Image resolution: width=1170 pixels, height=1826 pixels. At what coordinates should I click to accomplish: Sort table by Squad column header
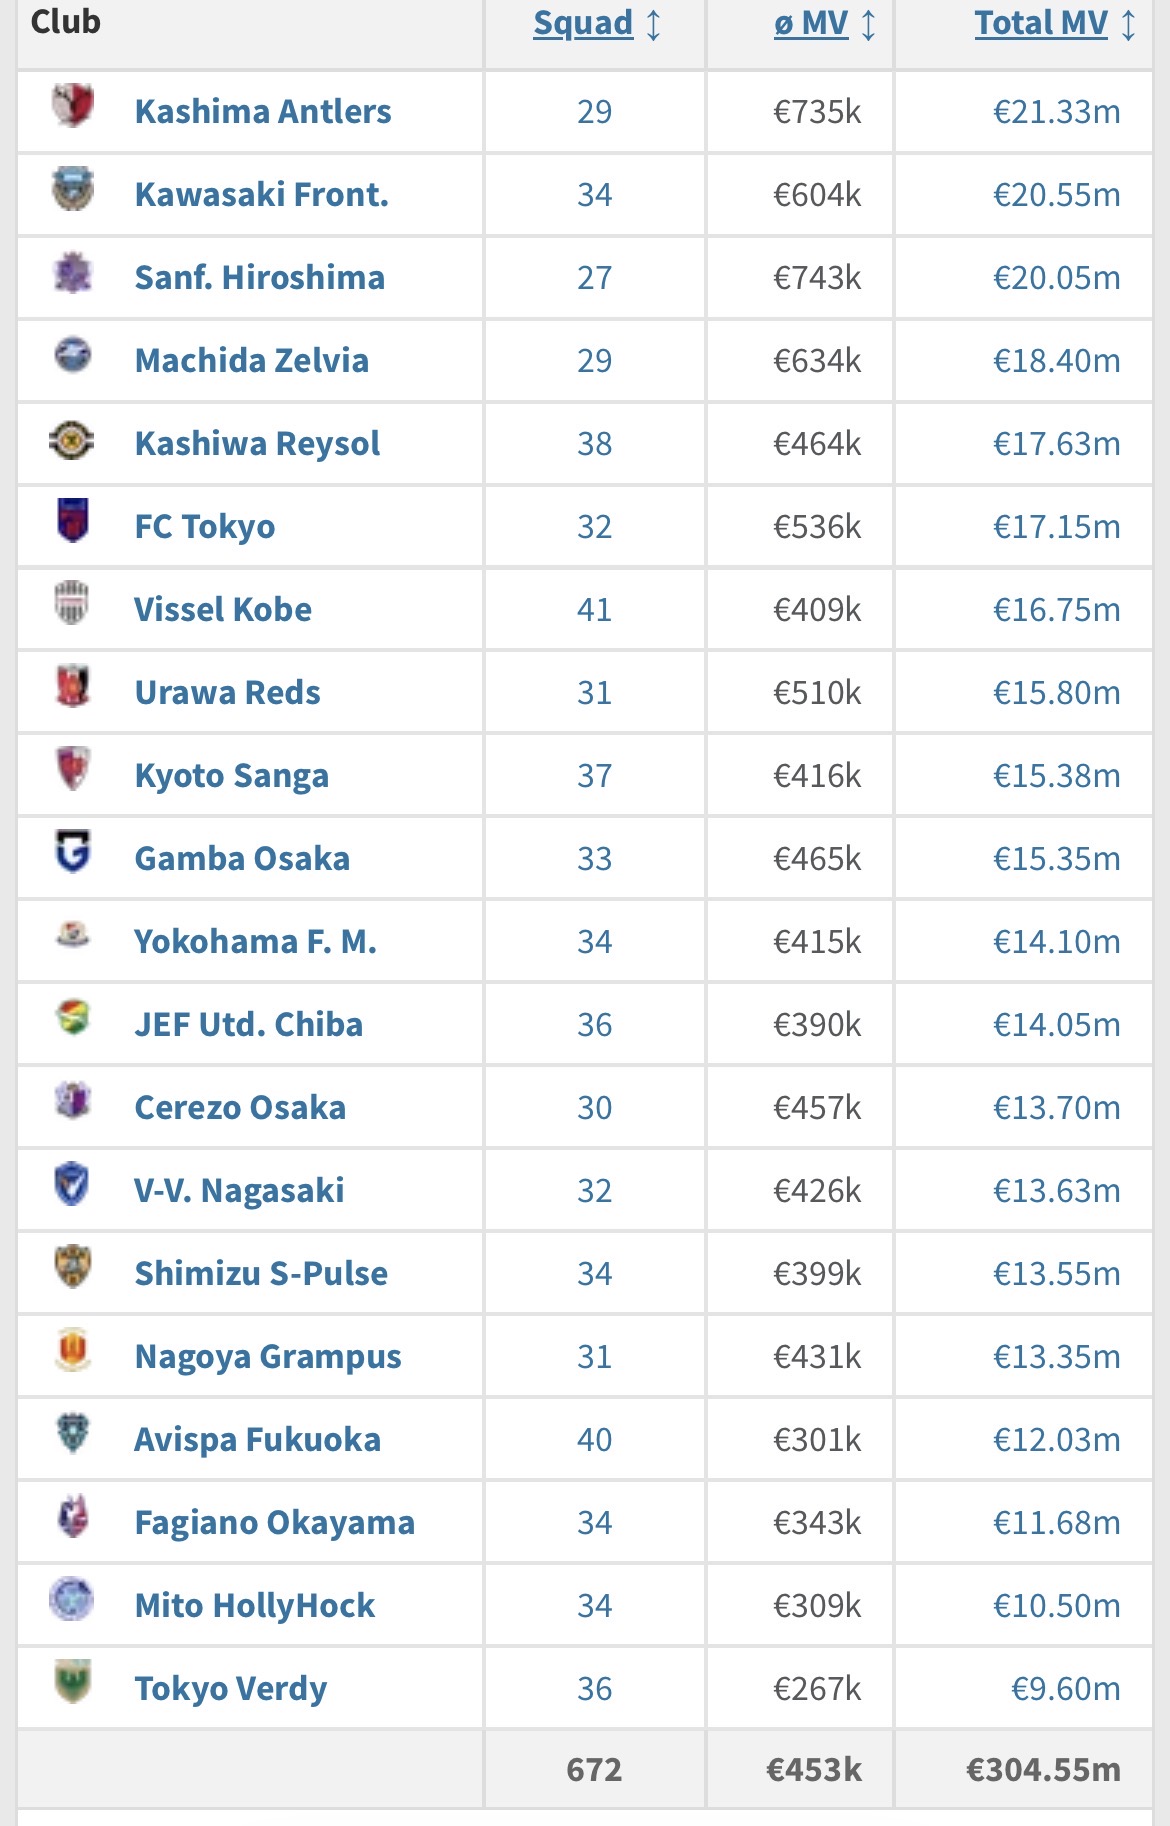(583, 23)
